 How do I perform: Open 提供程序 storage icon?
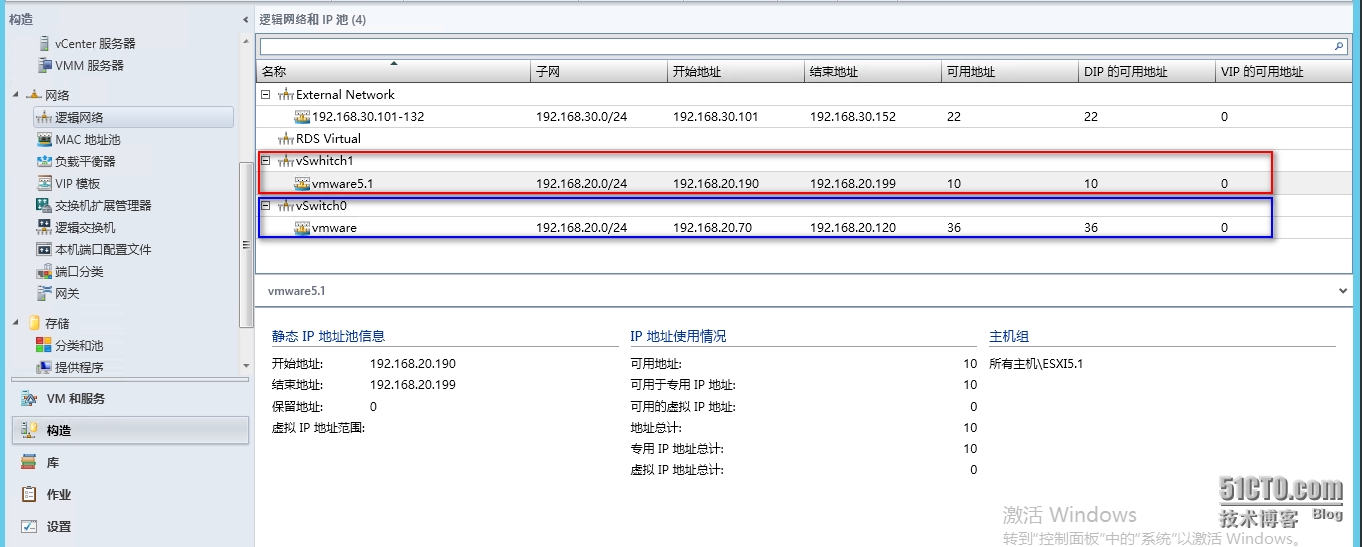click(x=44, y=367)
